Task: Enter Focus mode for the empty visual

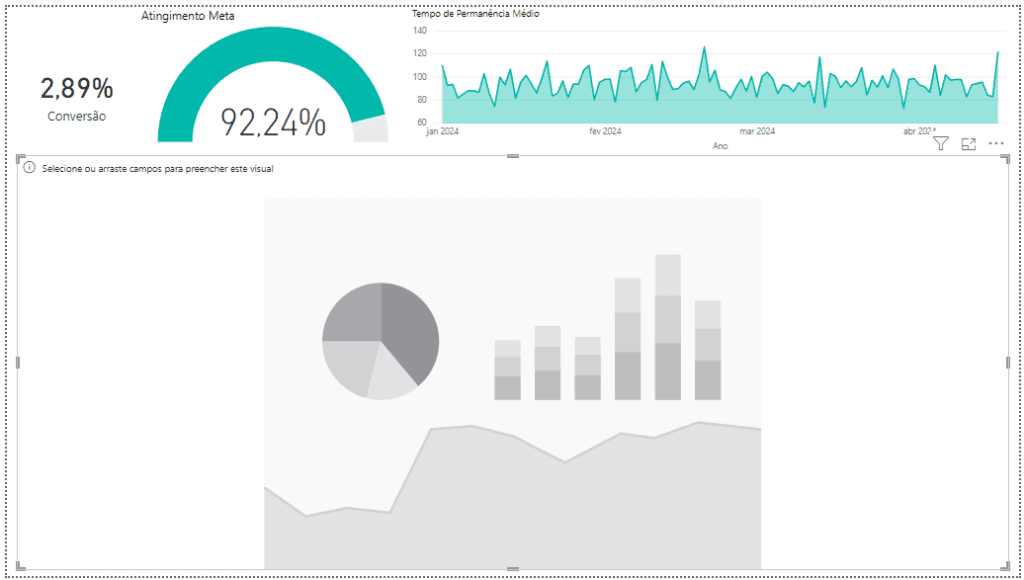Action: pos(968,144)
